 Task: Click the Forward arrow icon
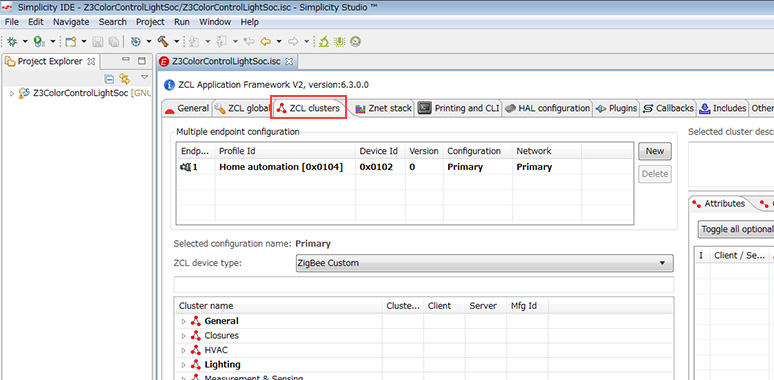coord(293,41)
